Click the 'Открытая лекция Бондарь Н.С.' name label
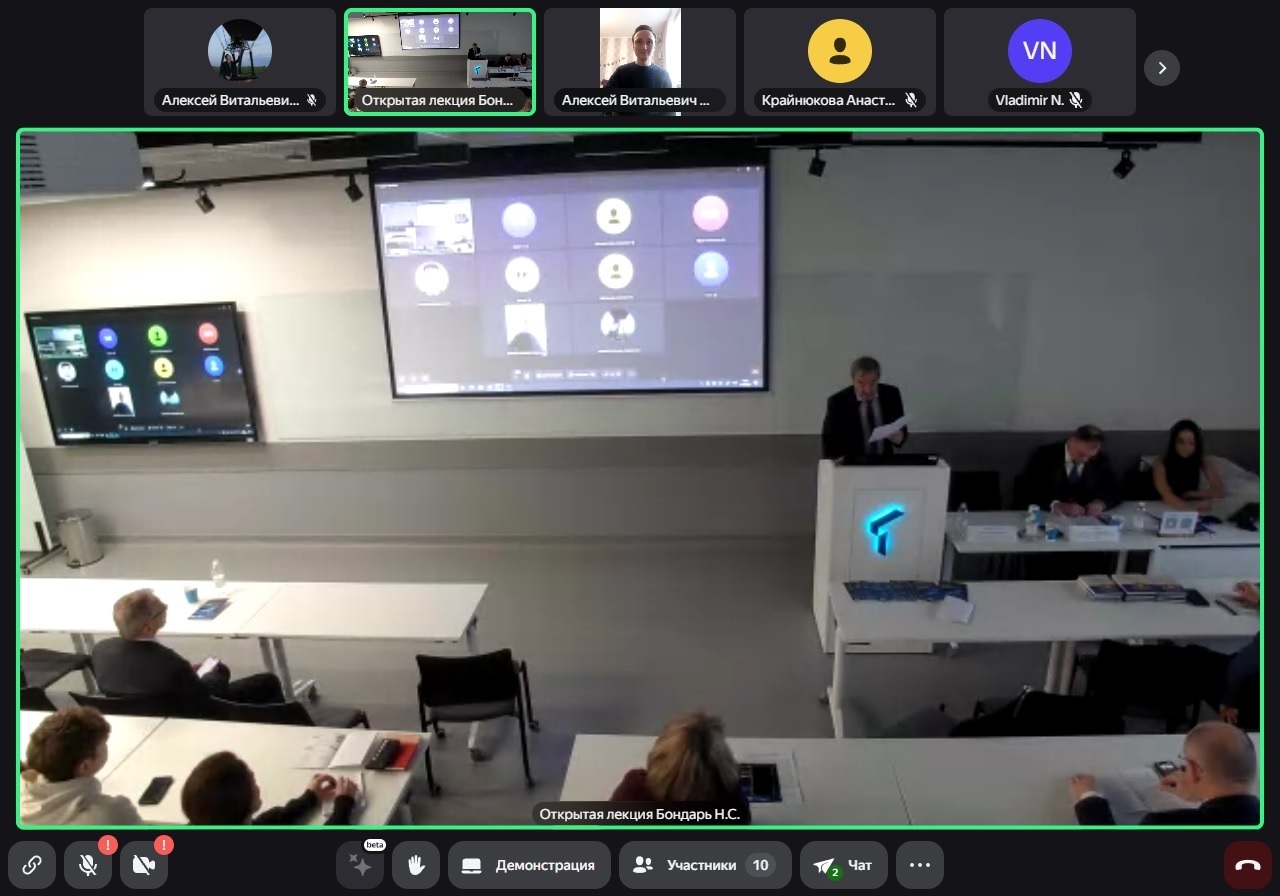 tap(639, 814)
